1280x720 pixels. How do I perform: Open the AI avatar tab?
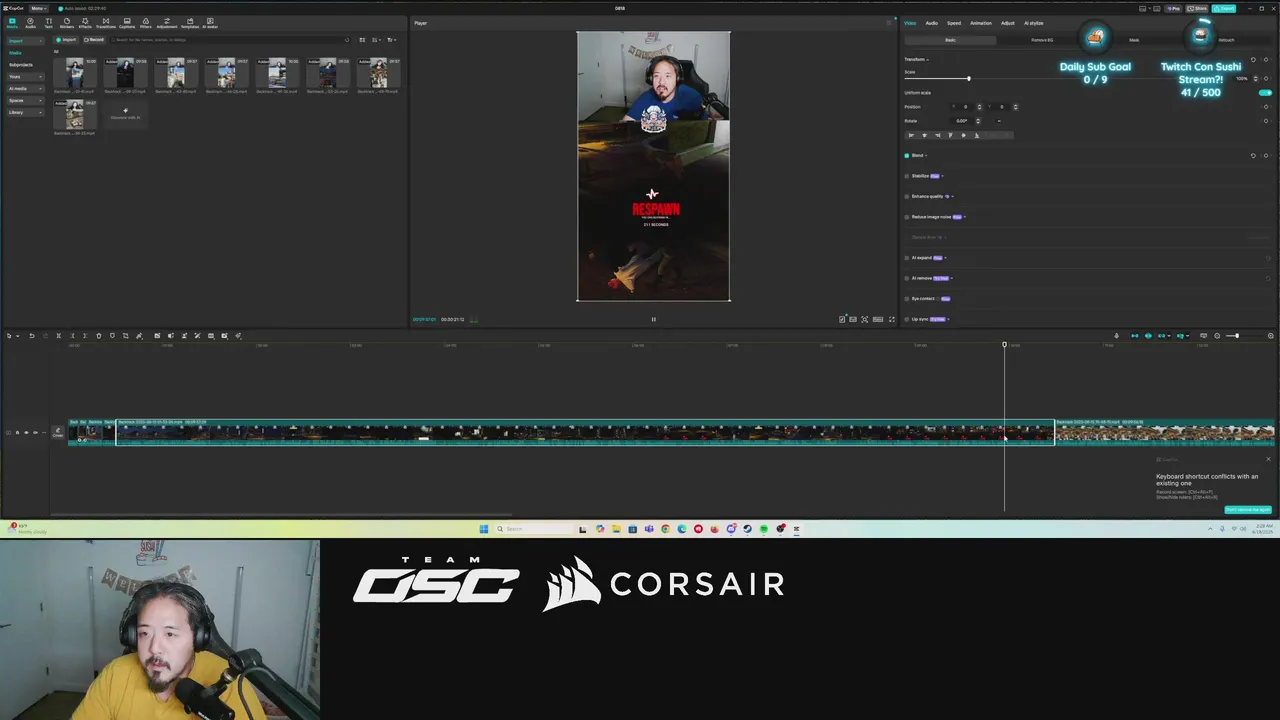[210, 23]
